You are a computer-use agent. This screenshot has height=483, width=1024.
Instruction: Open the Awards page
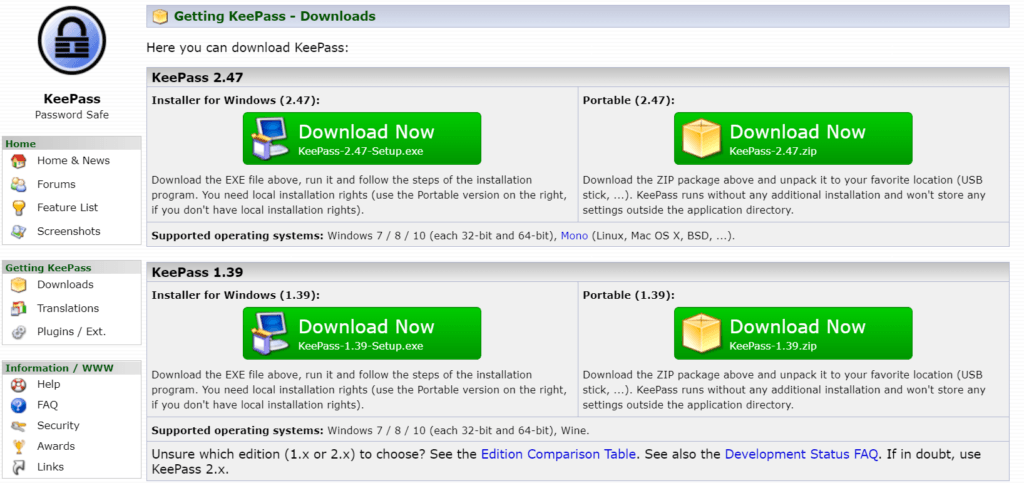click(x=56, y=446)
